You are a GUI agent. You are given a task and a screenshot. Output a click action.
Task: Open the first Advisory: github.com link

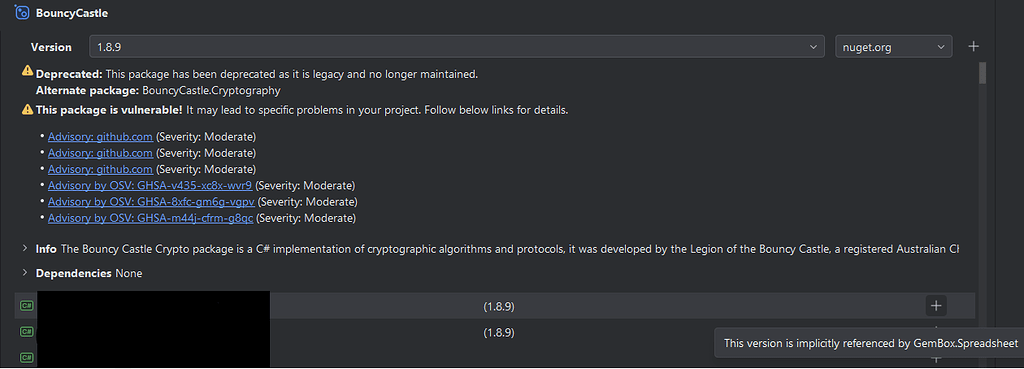coord(101,136)
